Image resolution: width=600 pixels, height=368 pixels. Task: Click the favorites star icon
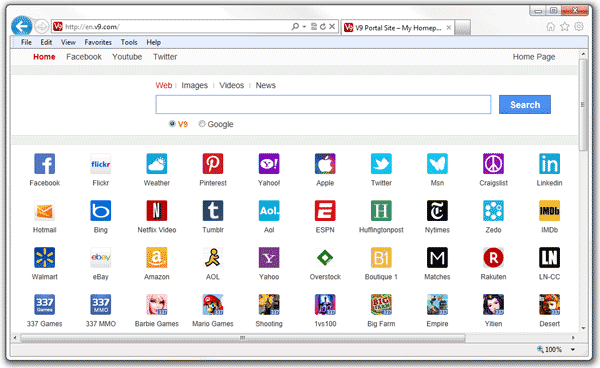click(x=565, y=26)
